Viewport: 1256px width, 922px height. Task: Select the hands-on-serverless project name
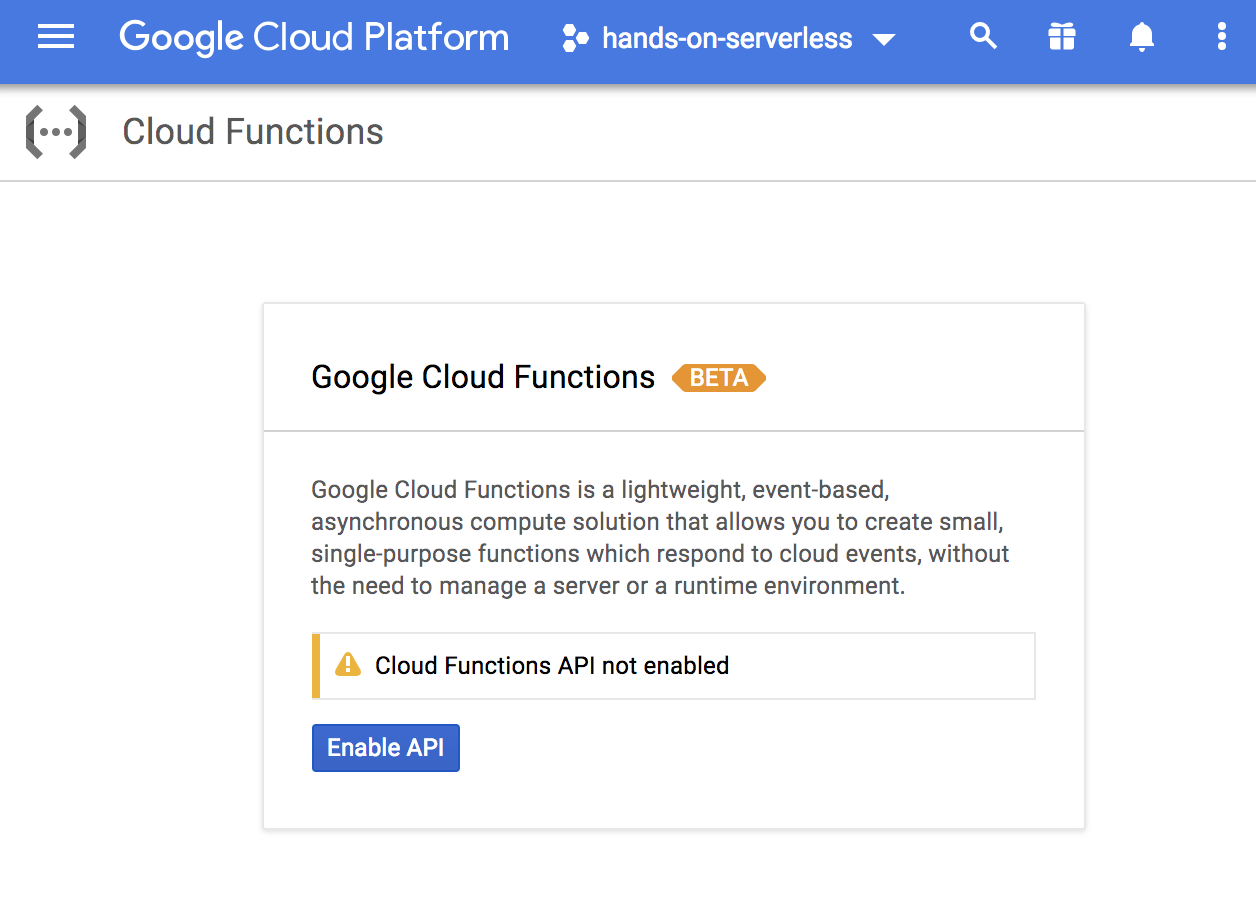(727, 39)
